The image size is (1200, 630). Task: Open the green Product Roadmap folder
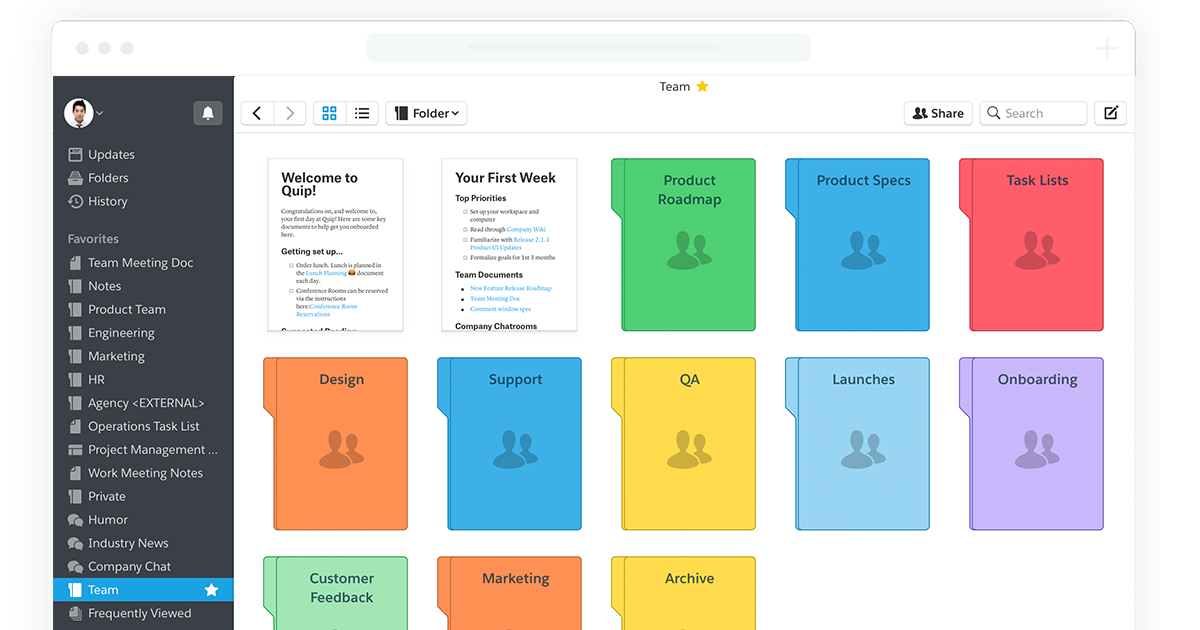[x=683, y=244]
